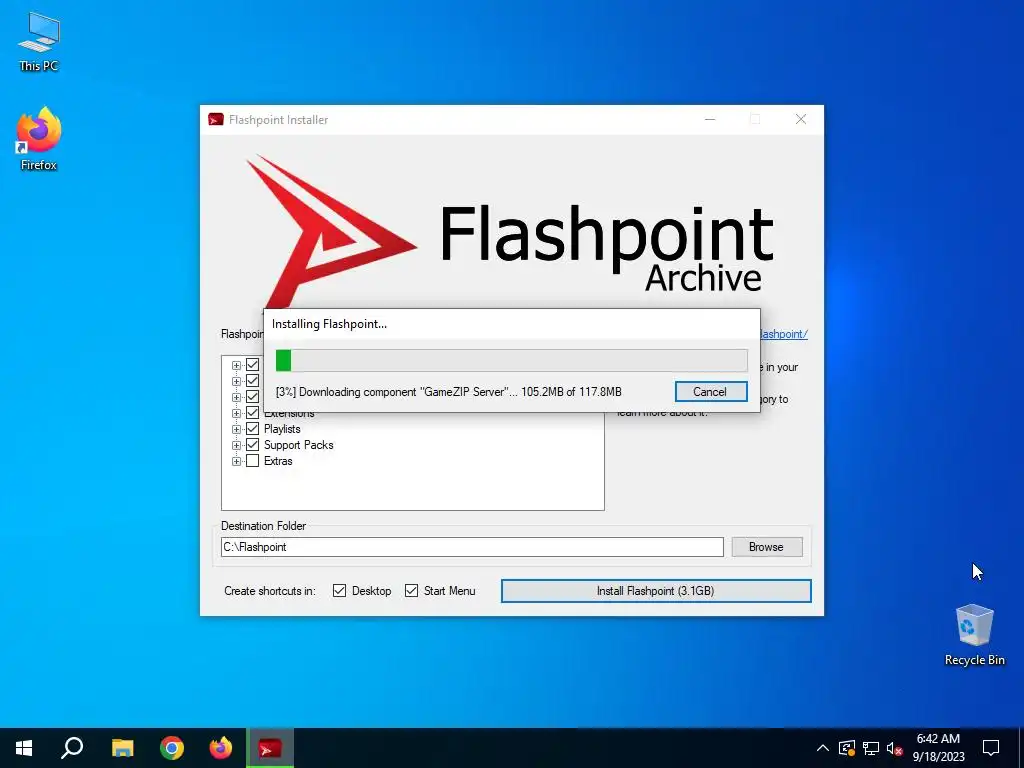The width and height of the screenshot is (1024, 768).
Task: Open the network status tray icon
Action: point(871,748)
